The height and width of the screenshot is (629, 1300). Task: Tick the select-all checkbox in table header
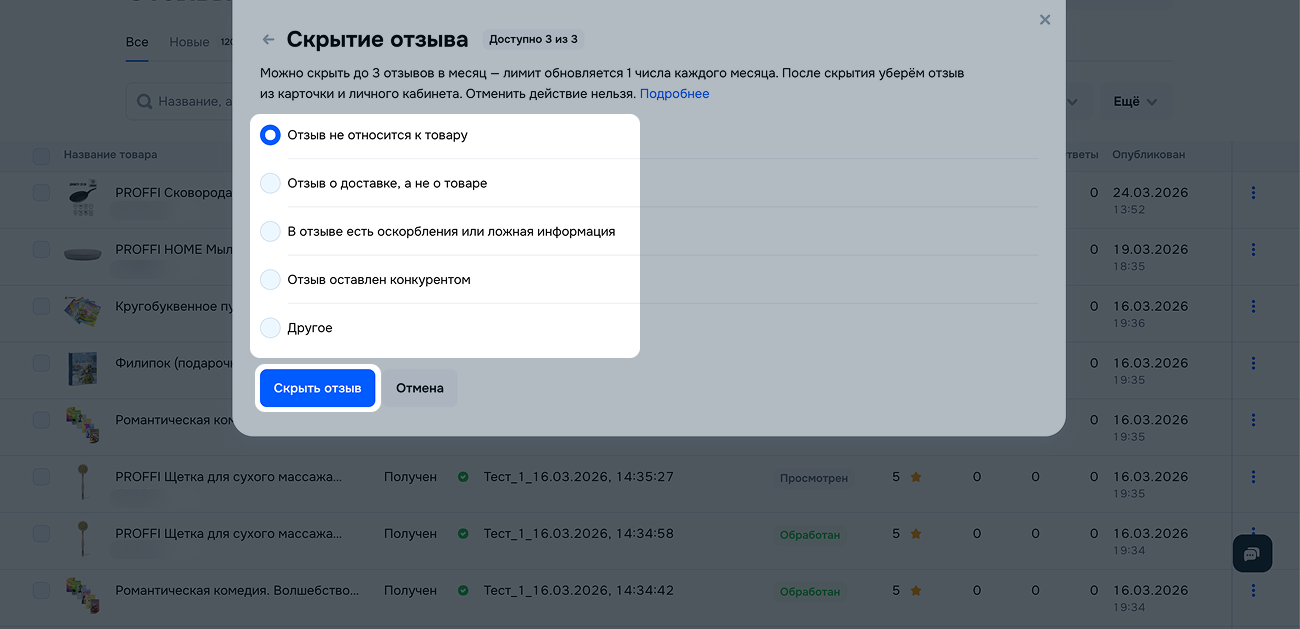(x=41, y=155)
